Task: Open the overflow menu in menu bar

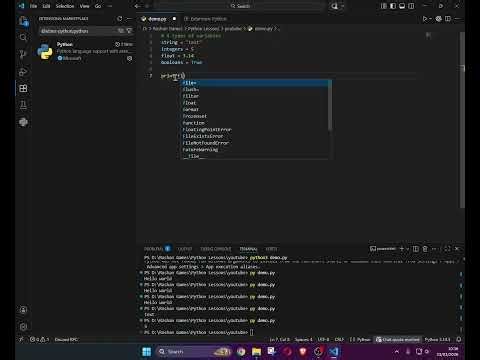Action: [x=110, y=6]
